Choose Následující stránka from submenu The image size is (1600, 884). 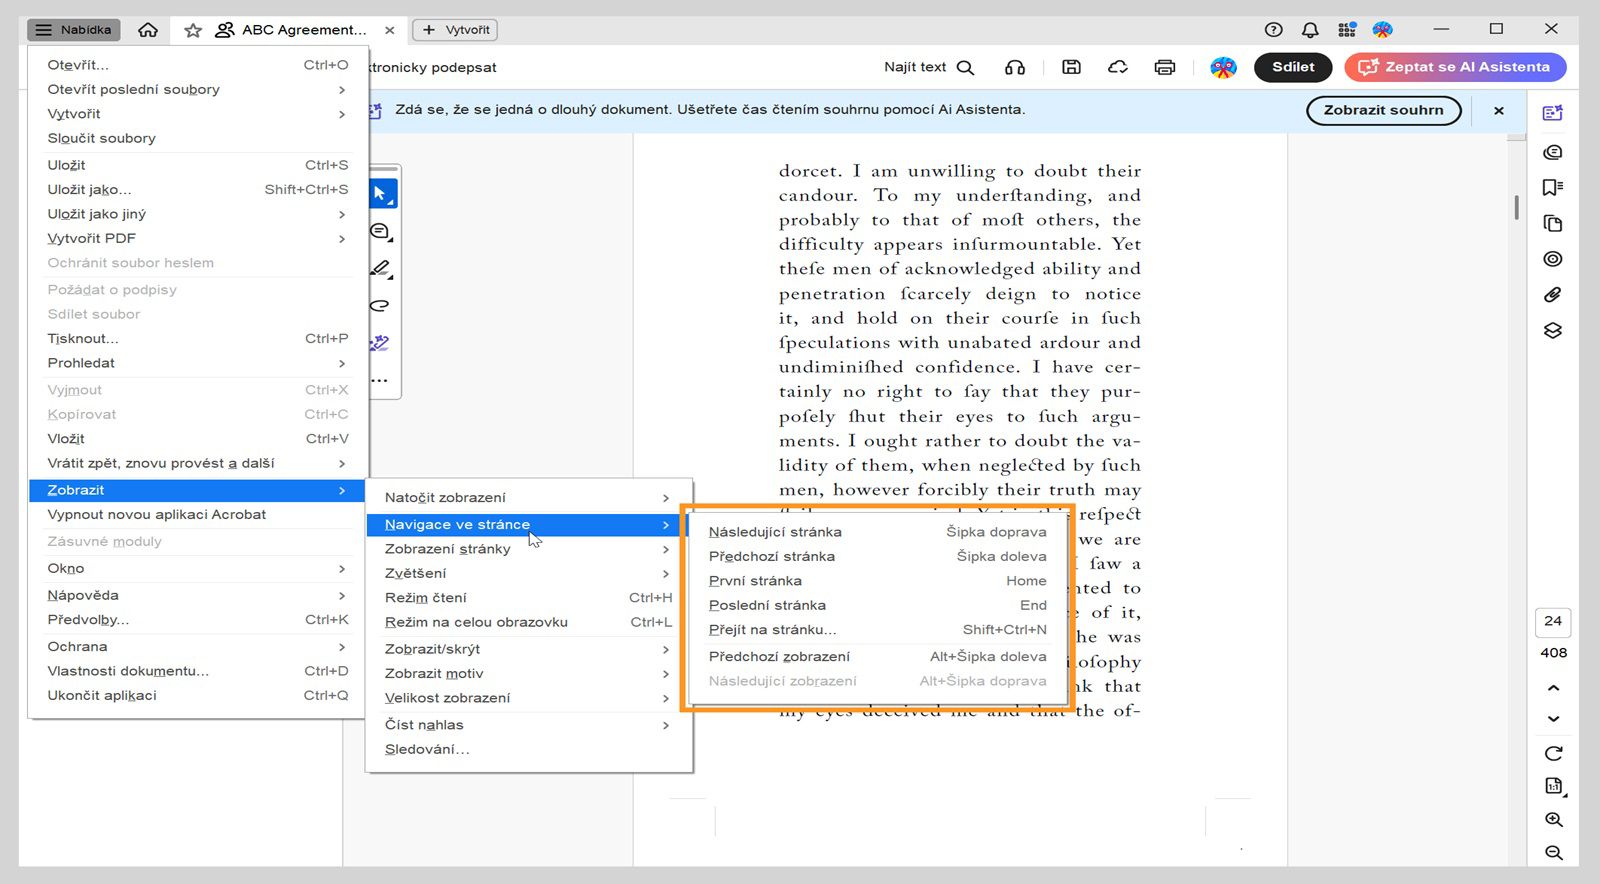(878, 532)
